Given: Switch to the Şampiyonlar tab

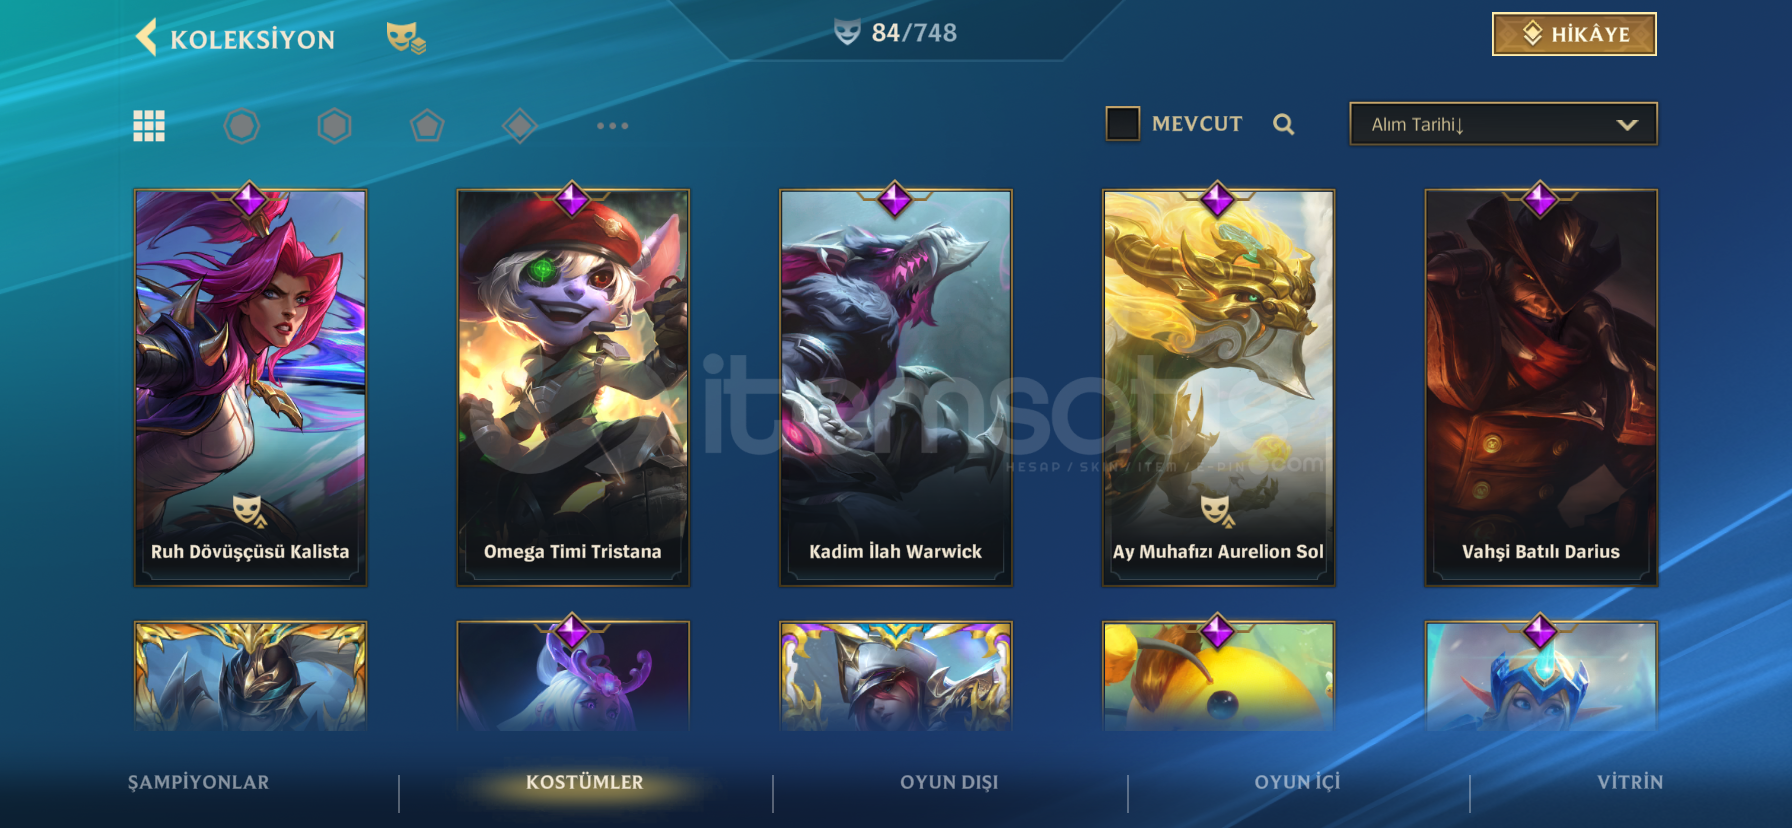Looking at the screenshot, I should coord(198,782).
